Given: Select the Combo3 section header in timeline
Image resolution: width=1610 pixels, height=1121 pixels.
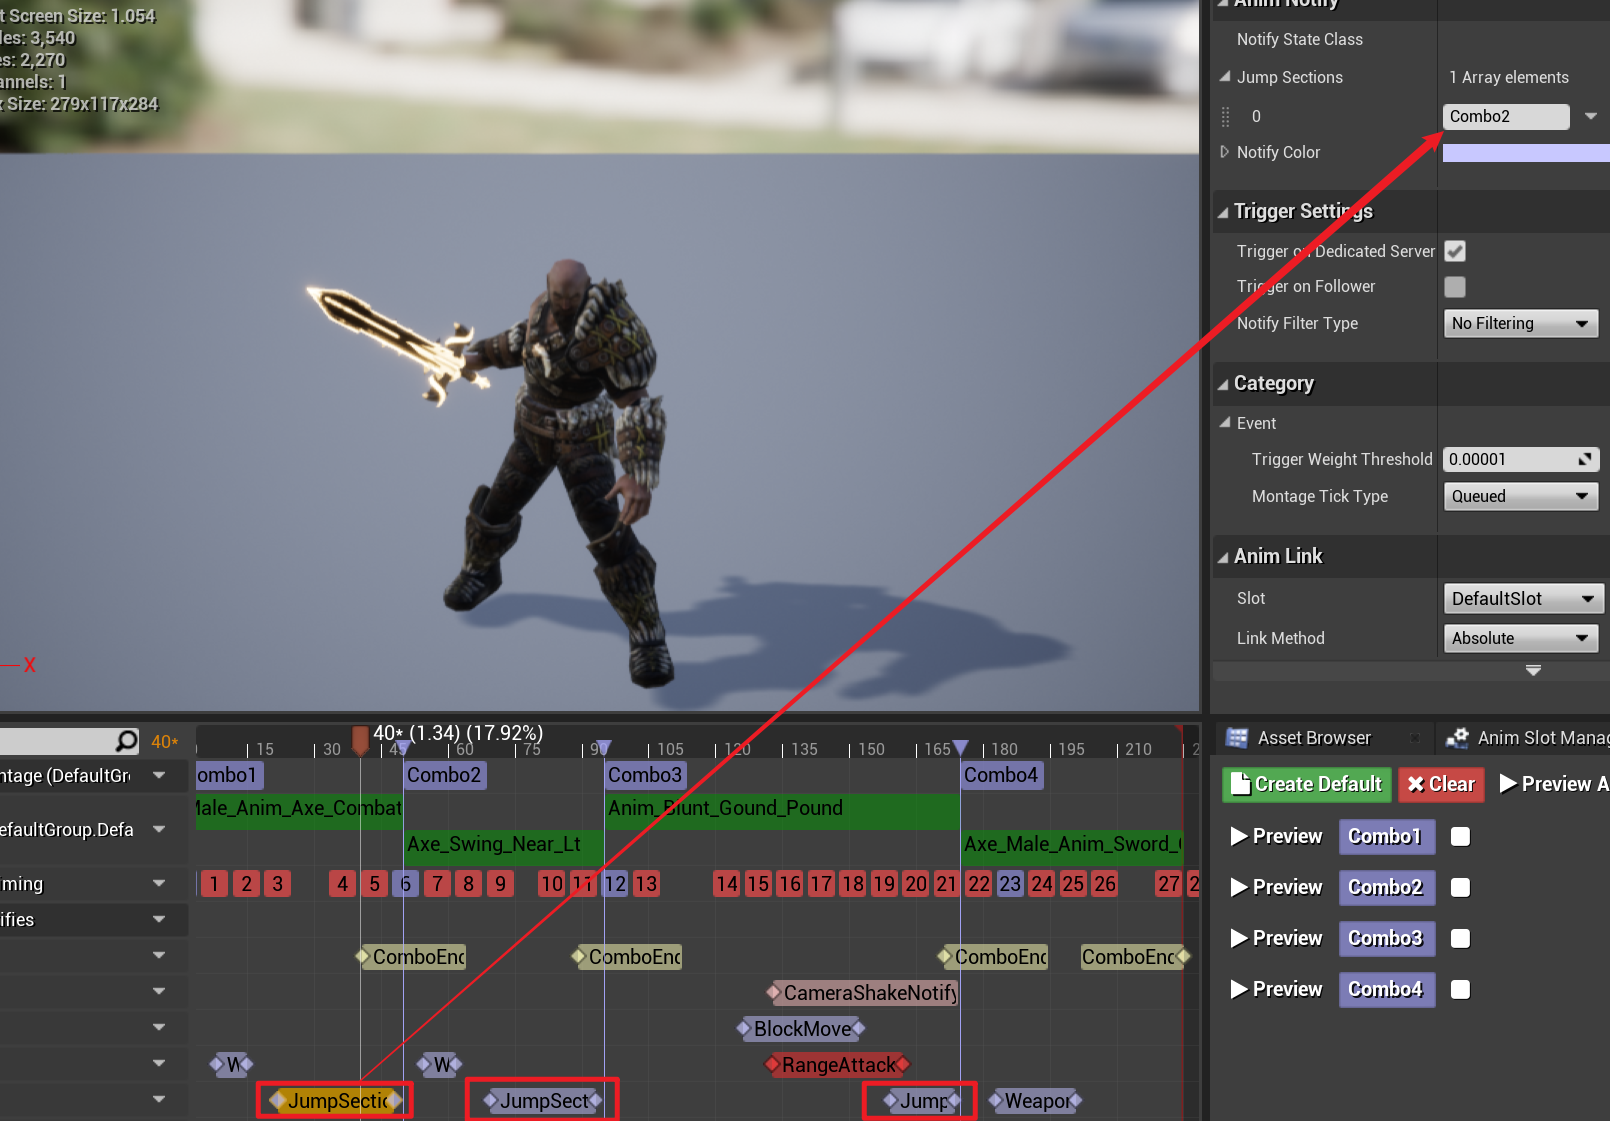Looking at the screenshot, I should tap(645, 775).
